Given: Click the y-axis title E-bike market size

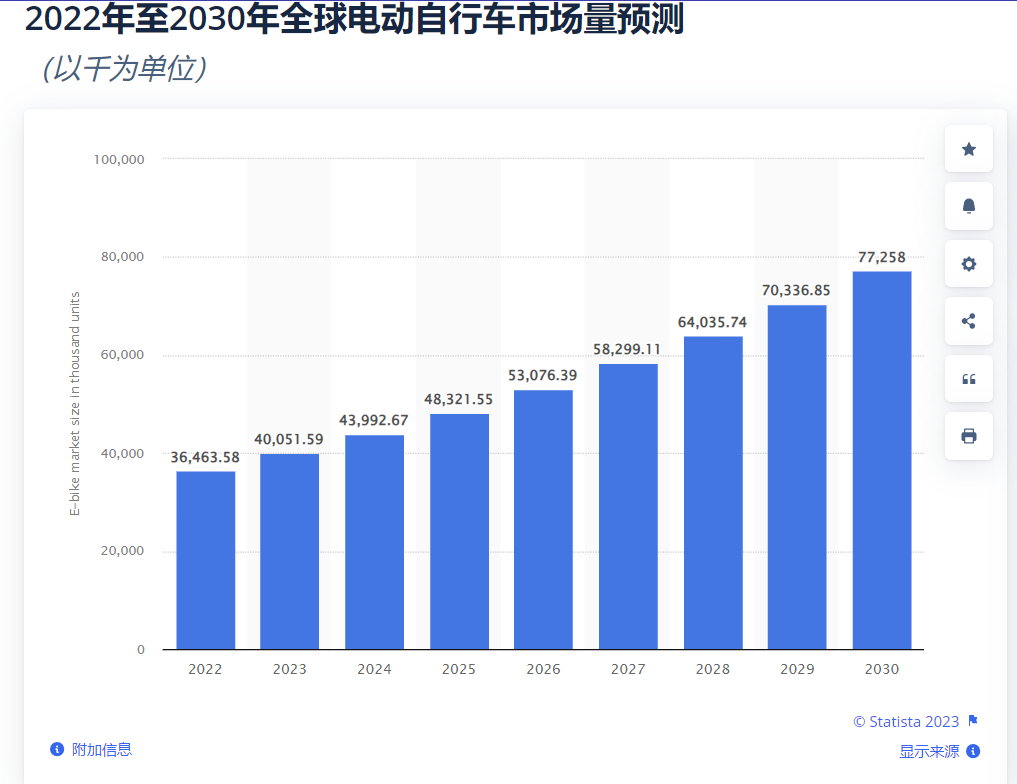Looking at the screenshot, I should (75, 404).
